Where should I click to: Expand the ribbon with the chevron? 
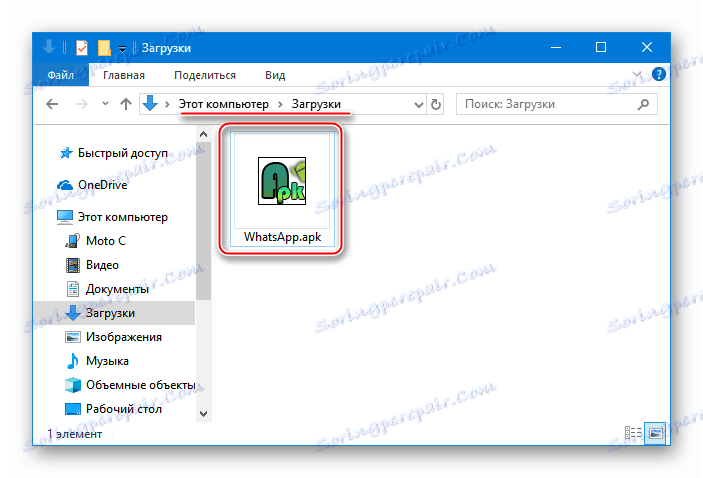click(x=637, y=74)
